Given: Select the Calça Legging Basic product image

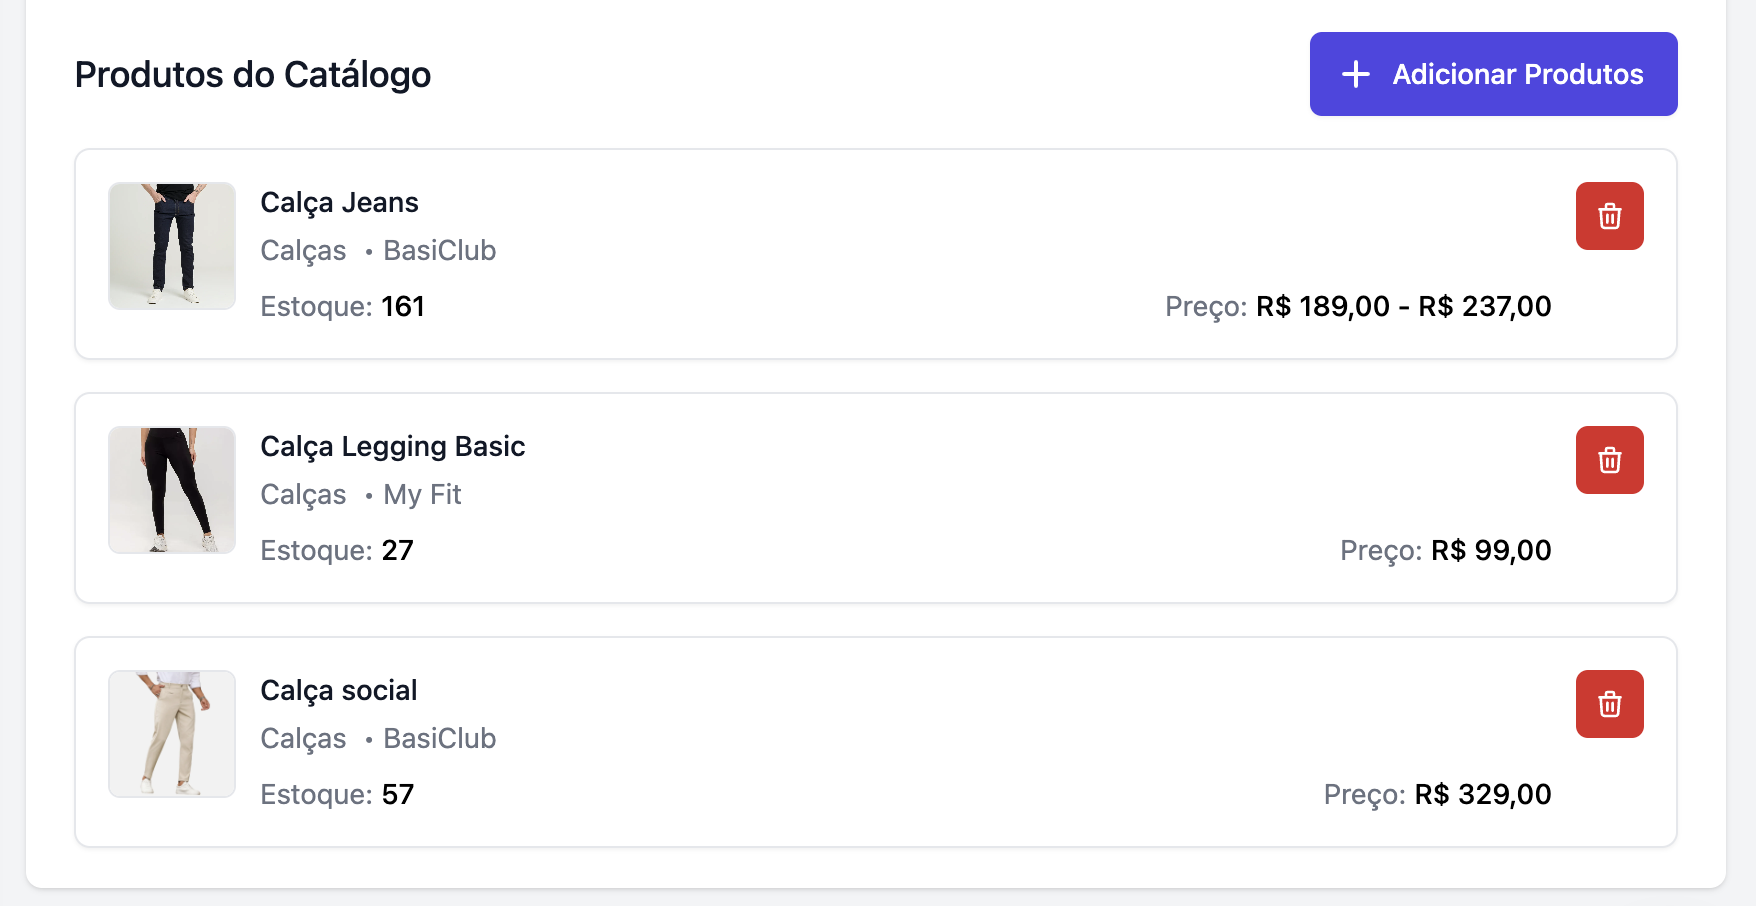Looking at the screenshot, I should (172, 490).
